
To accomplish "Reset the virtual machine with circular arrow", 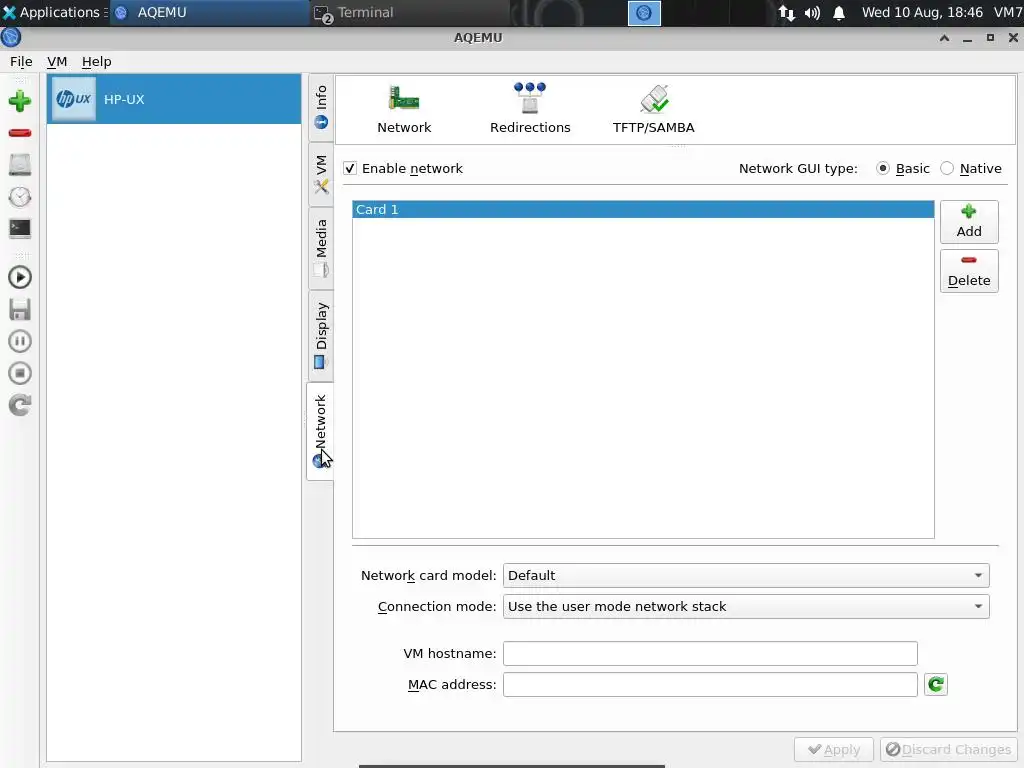I will 20,405.
